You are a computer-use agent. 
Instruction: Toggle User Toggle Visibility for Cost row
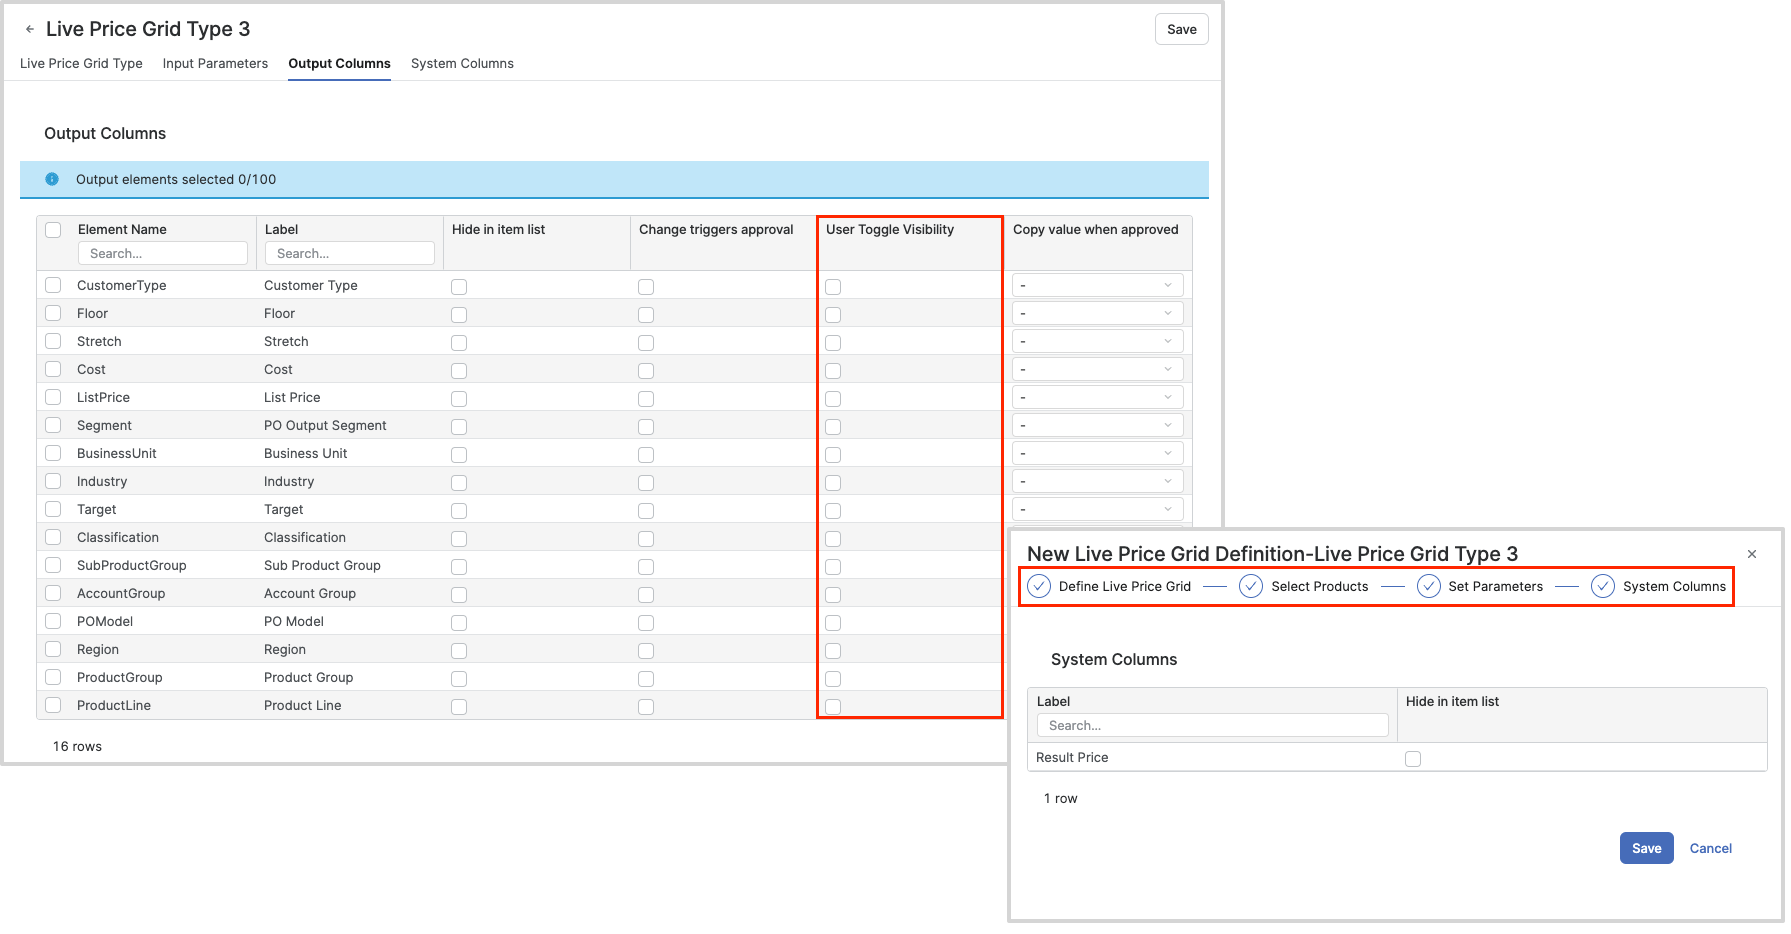point(833,371)
